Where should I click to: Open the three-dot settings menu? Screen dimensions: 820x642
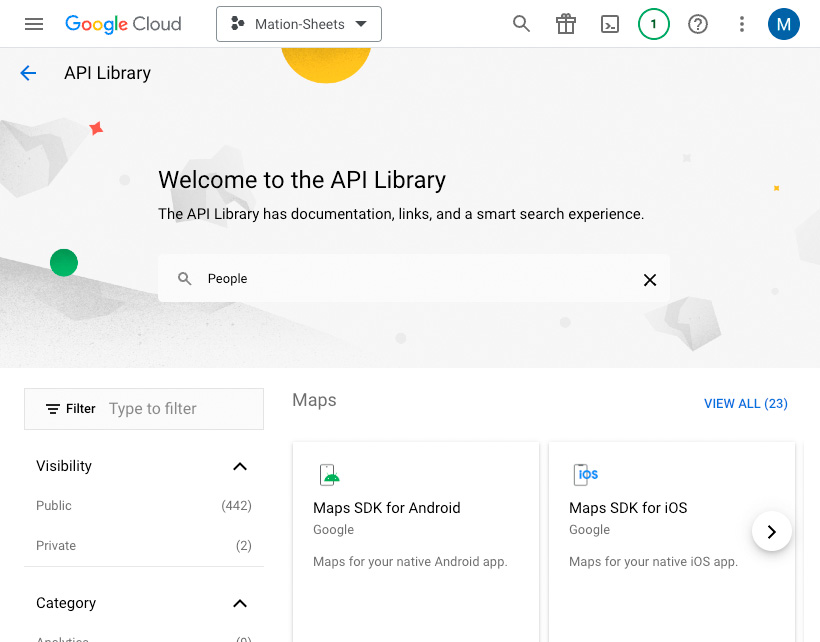[742, 24]
